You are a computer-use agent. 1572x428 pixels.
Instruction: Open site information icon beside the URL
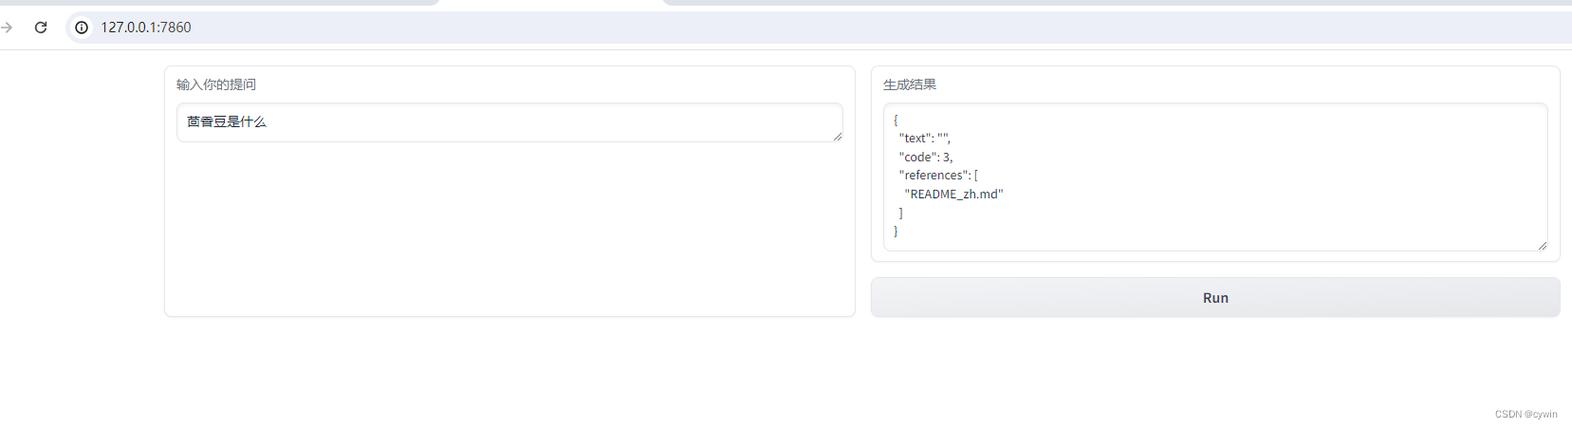(x=82, y=27)
